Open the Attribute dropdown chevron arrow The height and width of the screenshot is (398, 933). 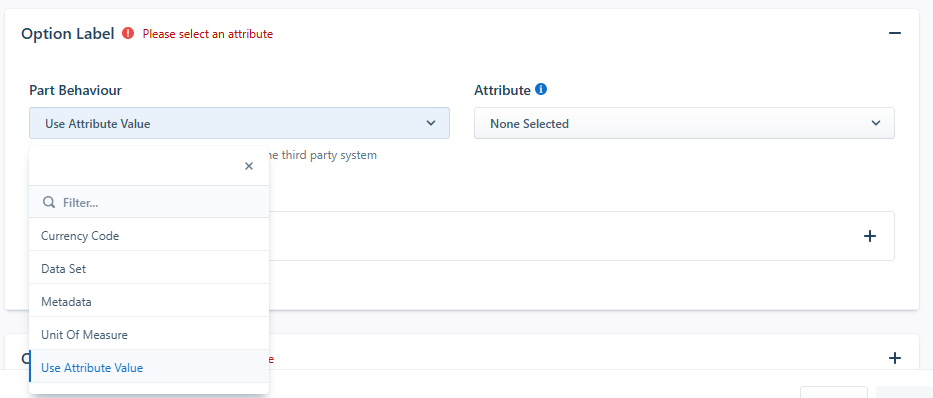tap(876, 123)
